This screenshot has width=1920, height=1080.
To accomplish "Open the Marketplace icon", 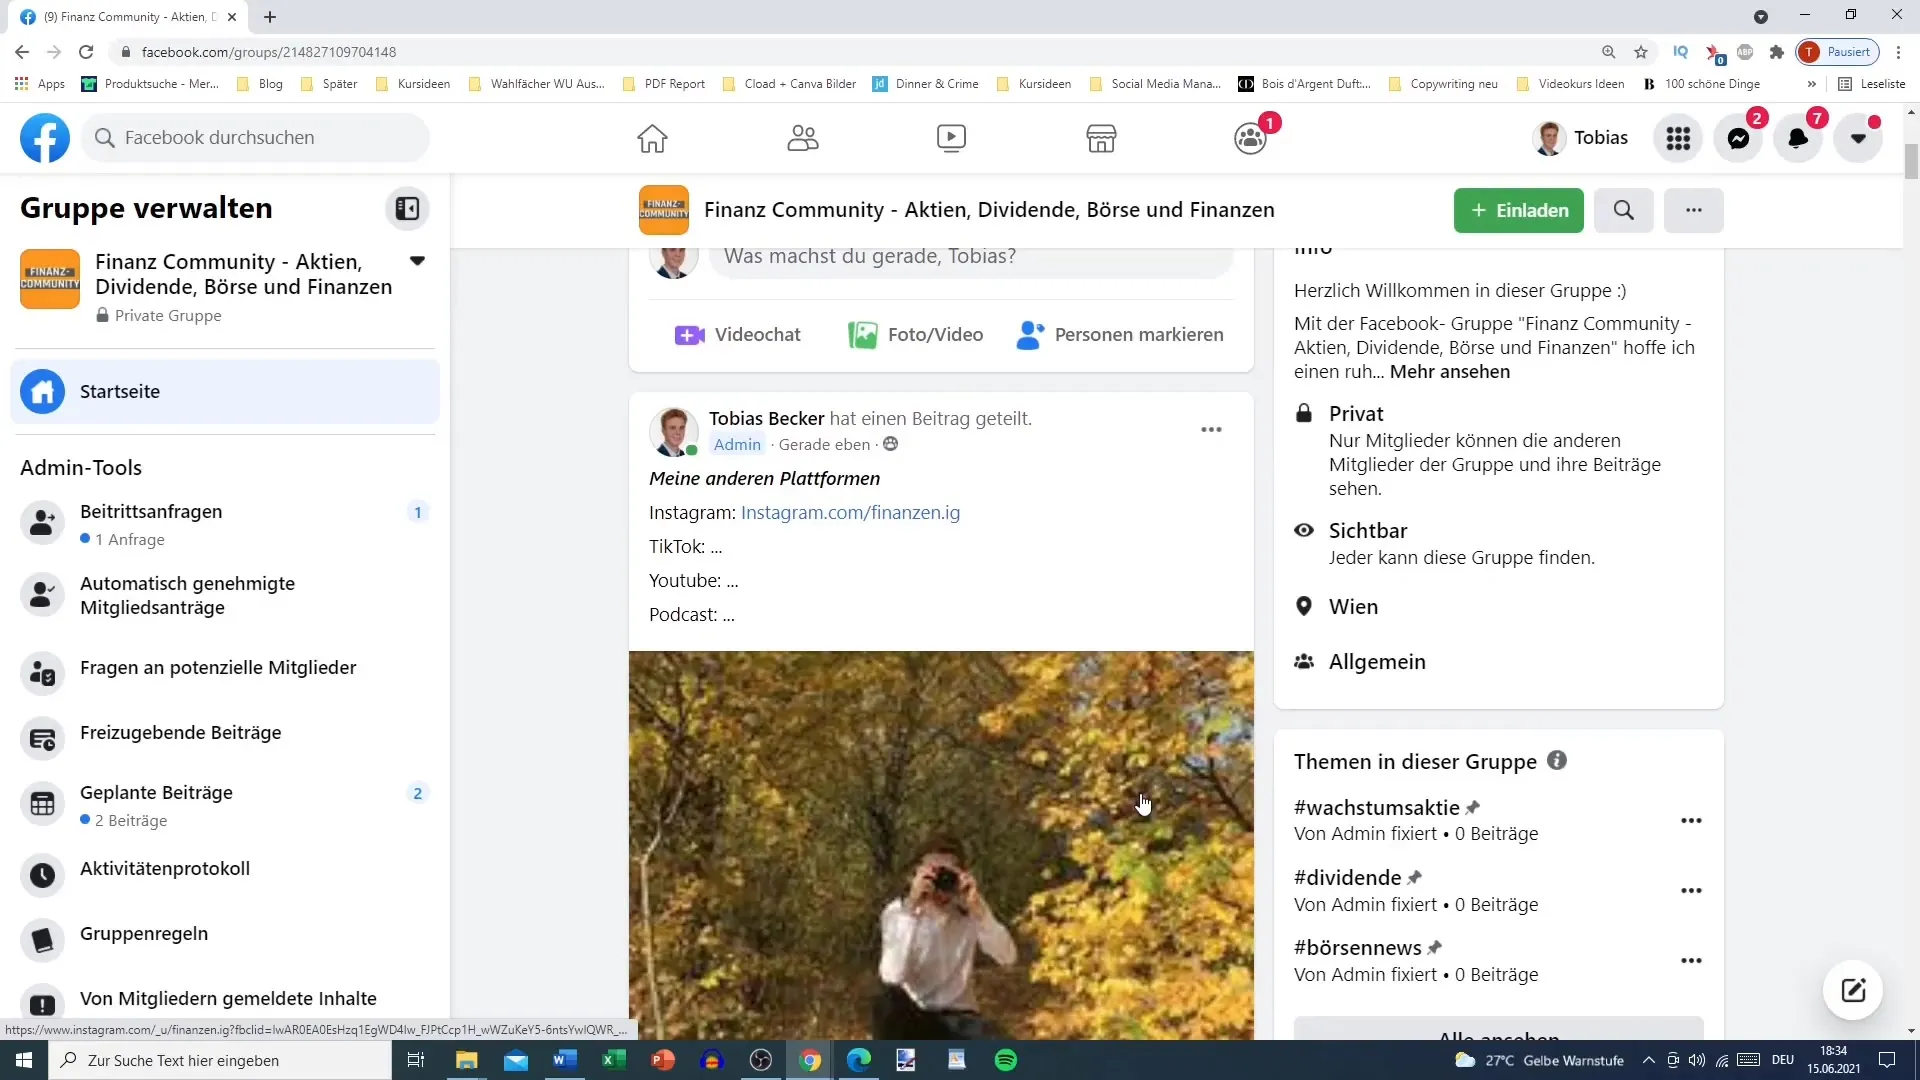I will (x=1101, y=138).
